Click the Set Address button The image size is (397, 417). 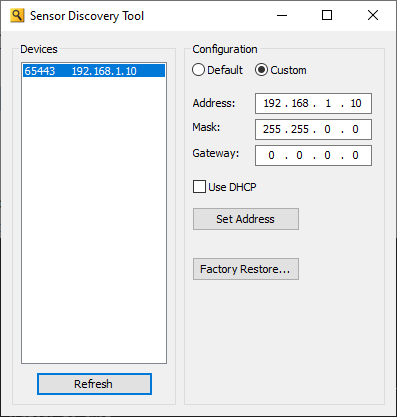[246, 219]
